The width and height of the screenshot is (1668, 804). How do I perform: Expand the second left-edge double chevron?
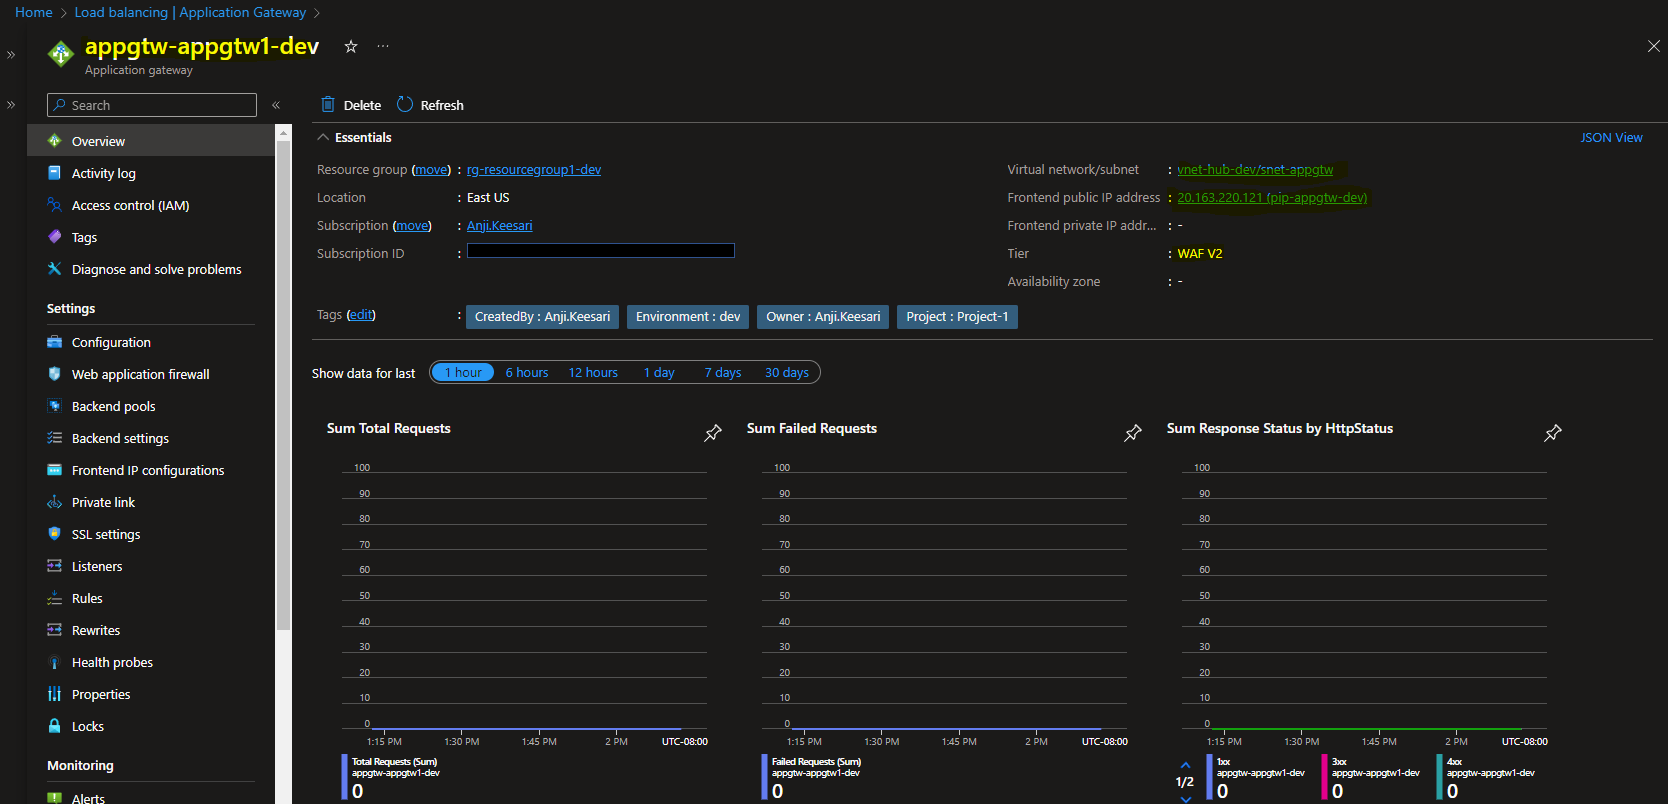11,105
